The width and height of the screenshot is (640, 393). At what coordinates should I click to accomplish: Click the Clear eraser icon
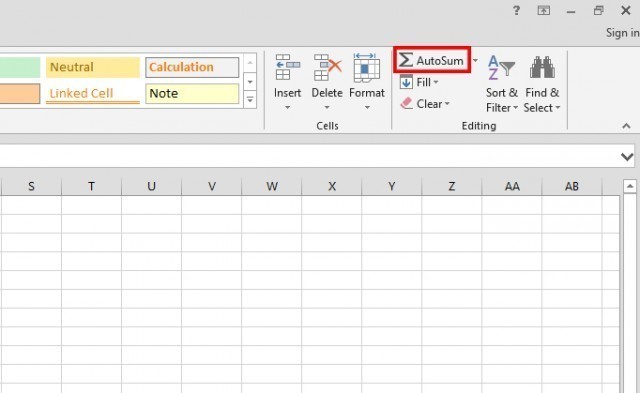pos(407,104)
